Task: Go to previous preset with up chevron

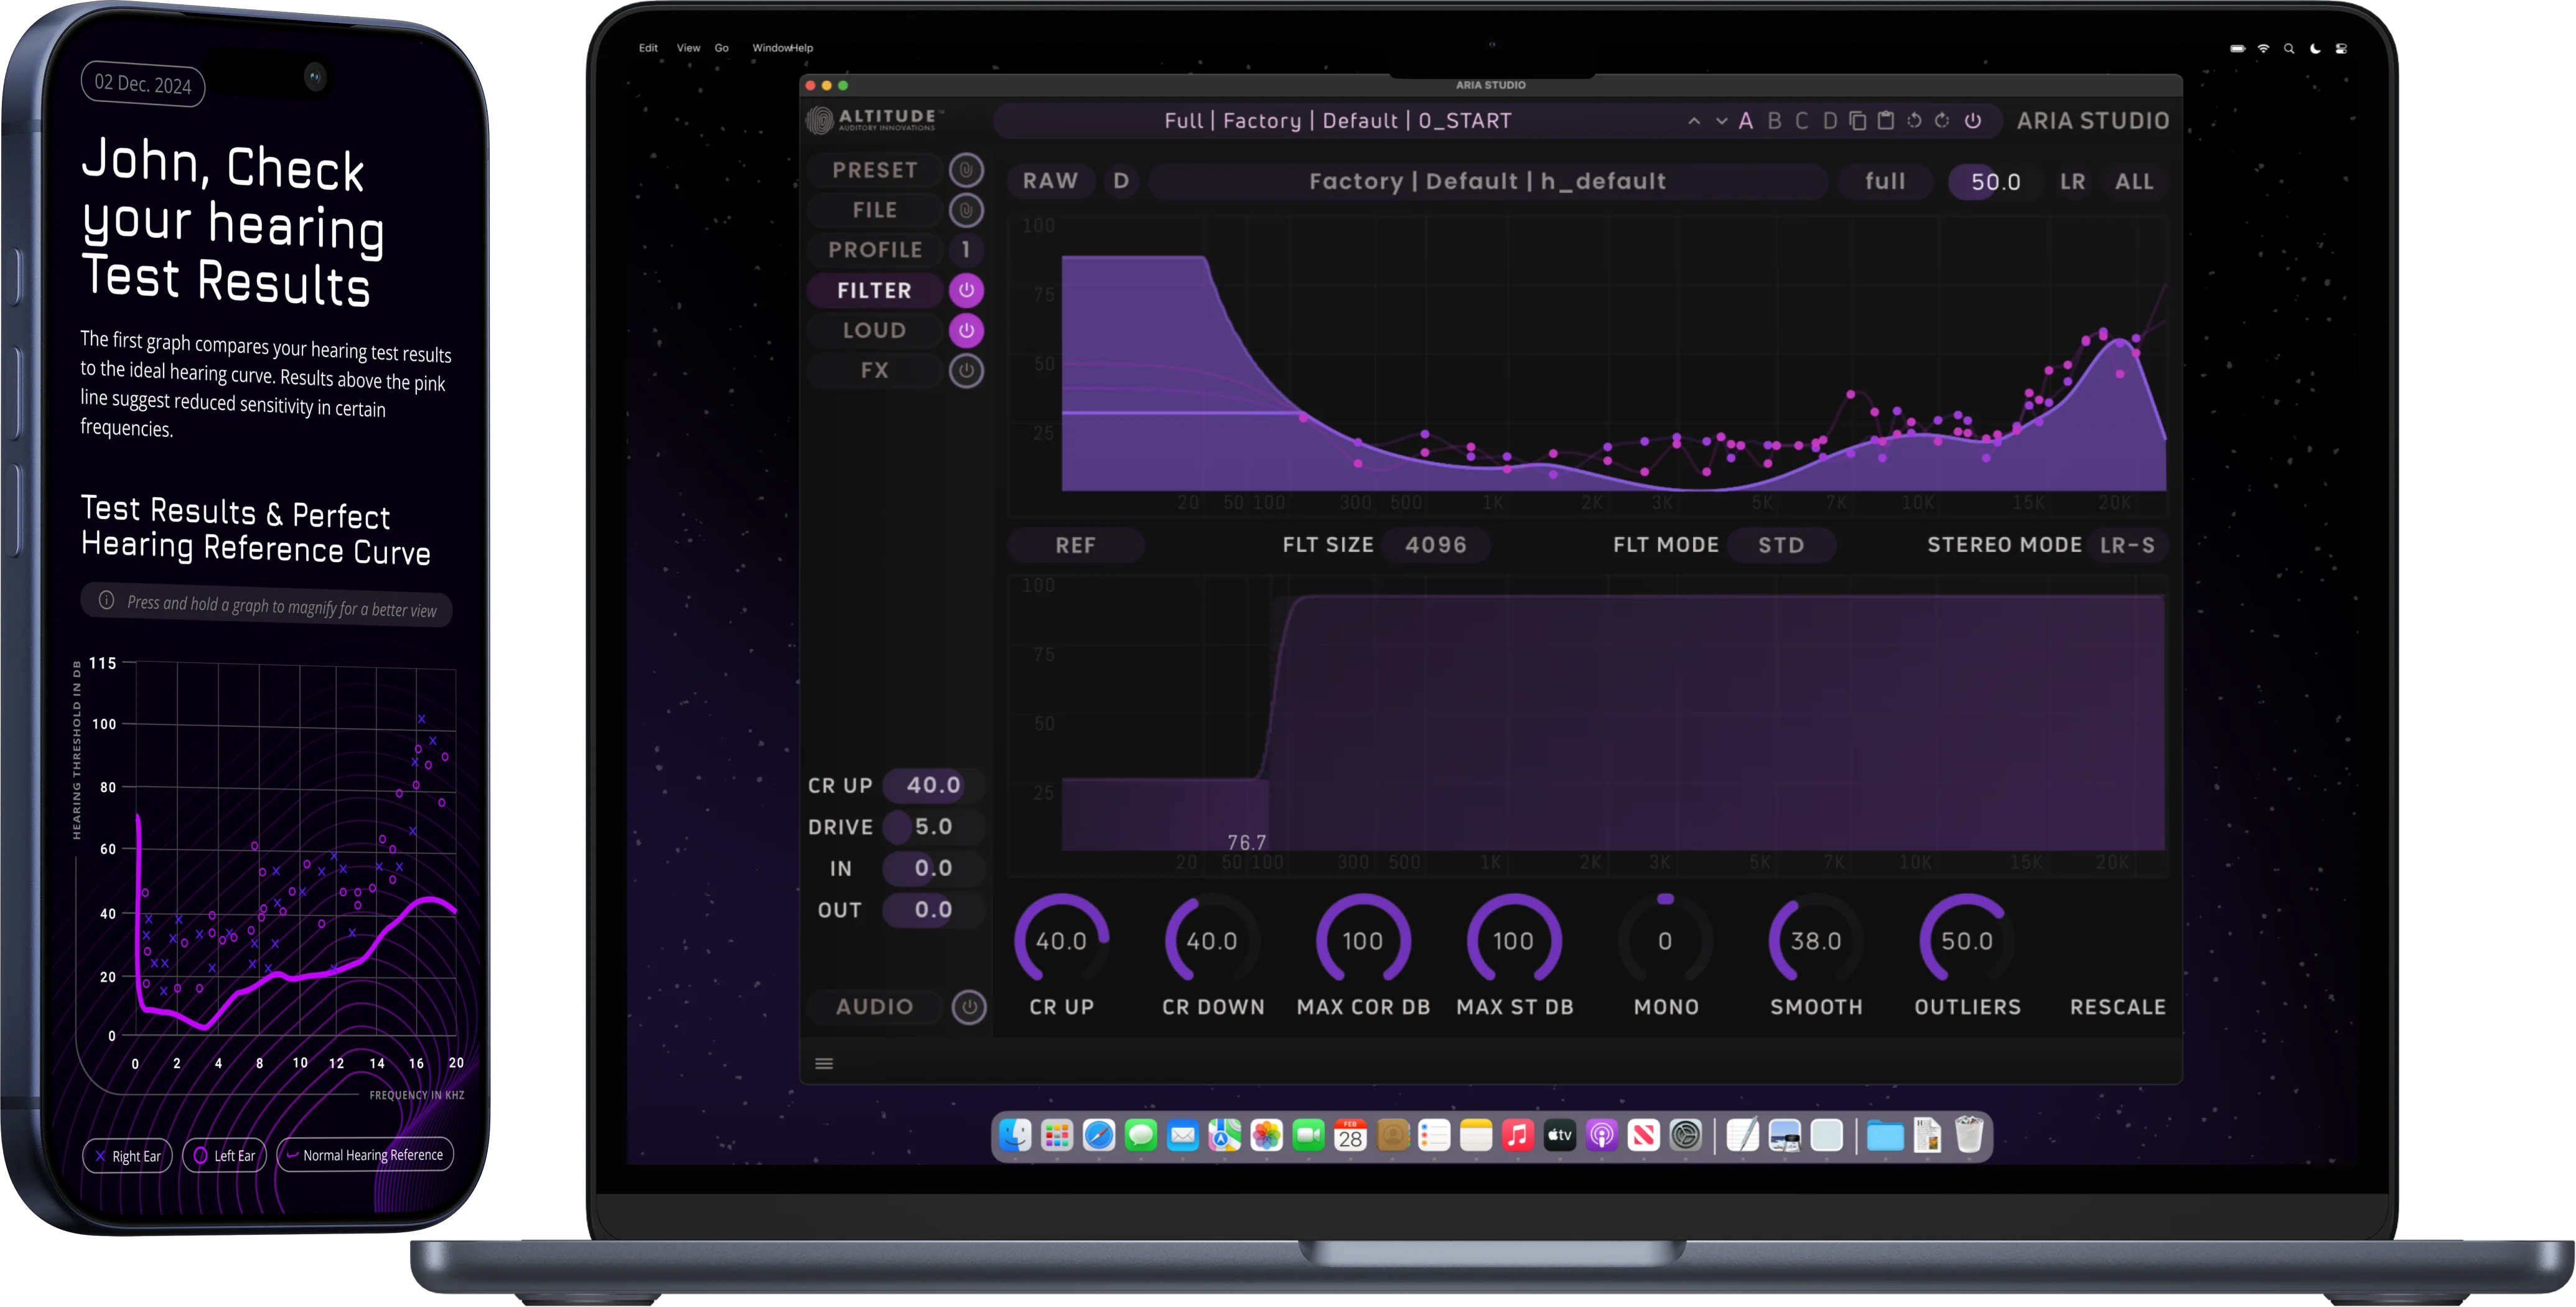Action: coord(1693,121)
